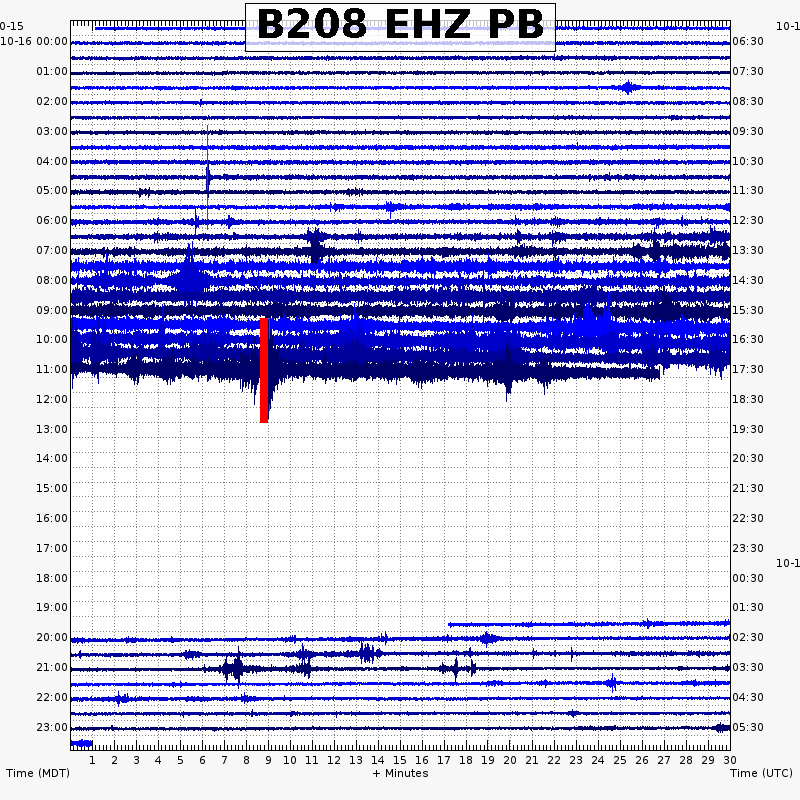This screenshot has height=800, width=800.
Task: Click the 17:30 UTC row label
Action: pos(748,369)
